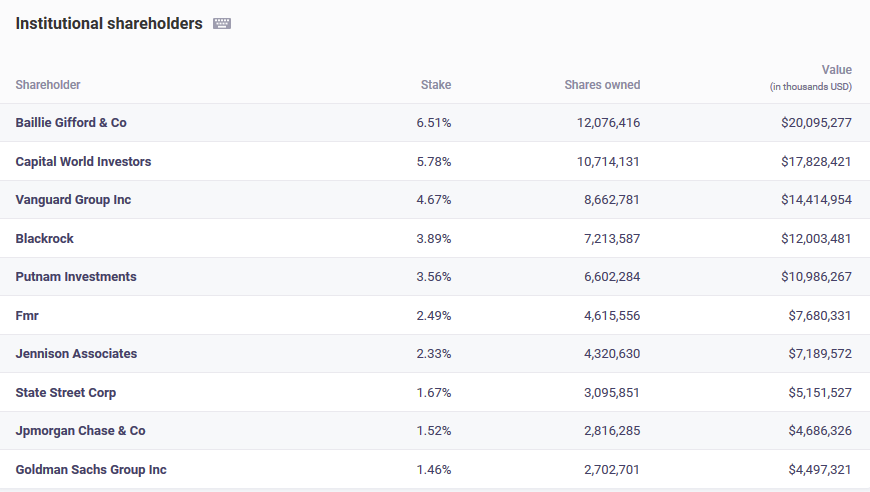The image size is (870, 492).
Task: Click the Institutional shareholders heading
Action: [109, 23]
